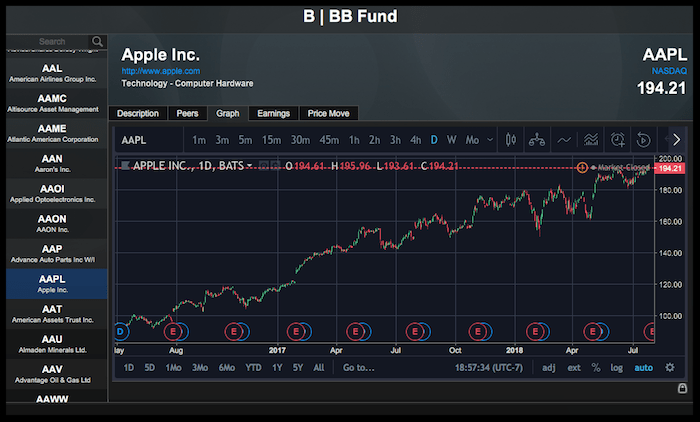The width and height of the screenshot is (700, 422).
Task: Set range to 1D
Action: pyautogui.click(x=129, y=368)
